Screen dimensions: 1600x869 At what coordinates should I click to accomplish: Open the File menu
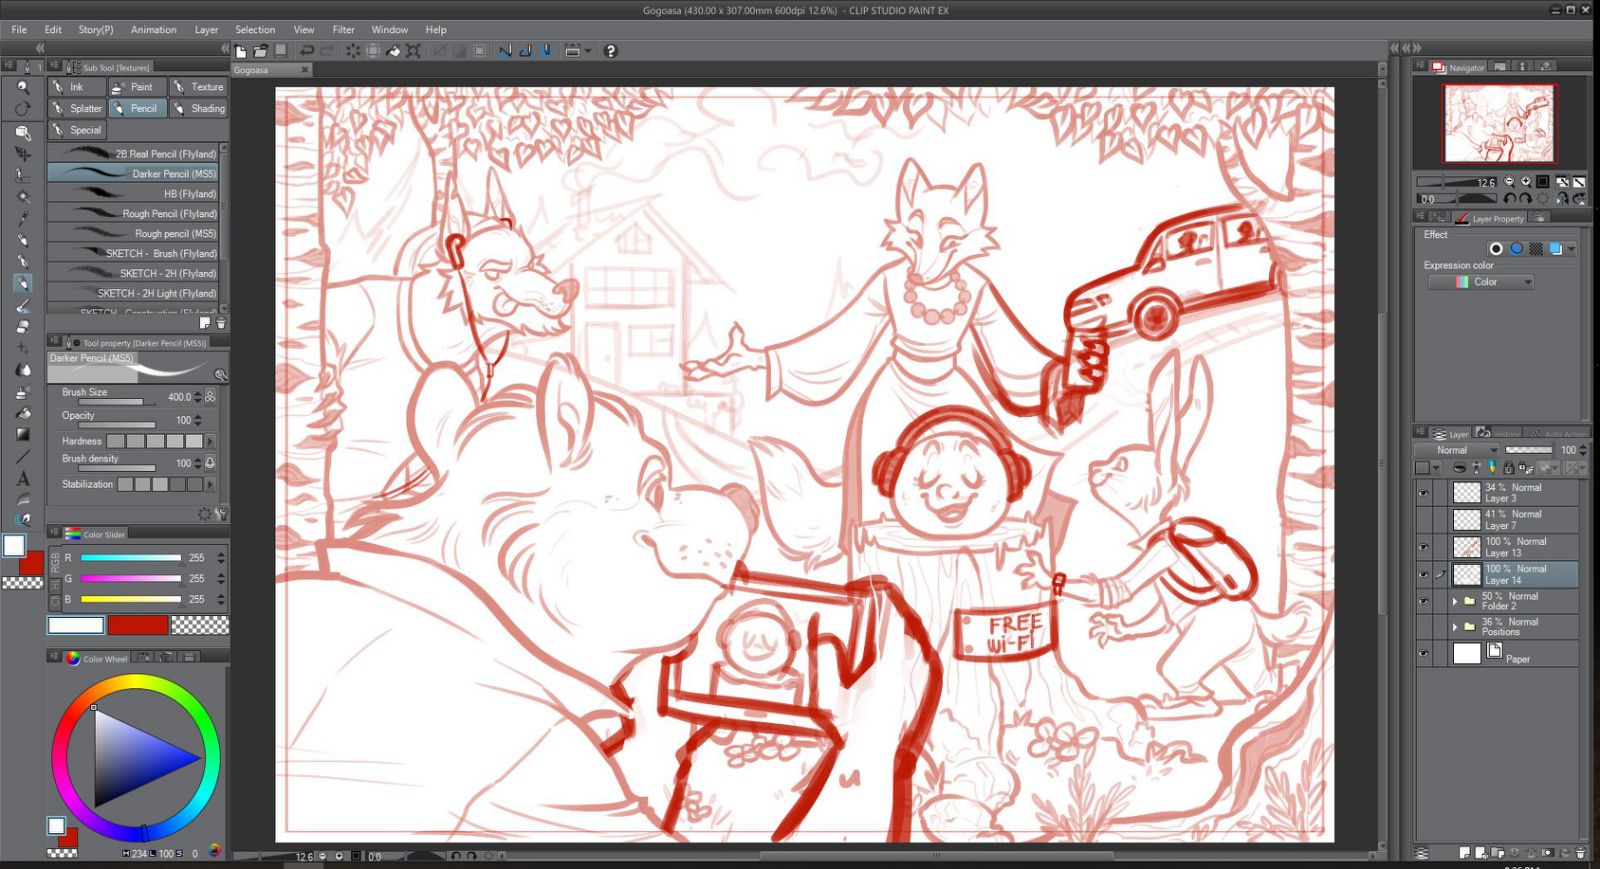[19, 30]
